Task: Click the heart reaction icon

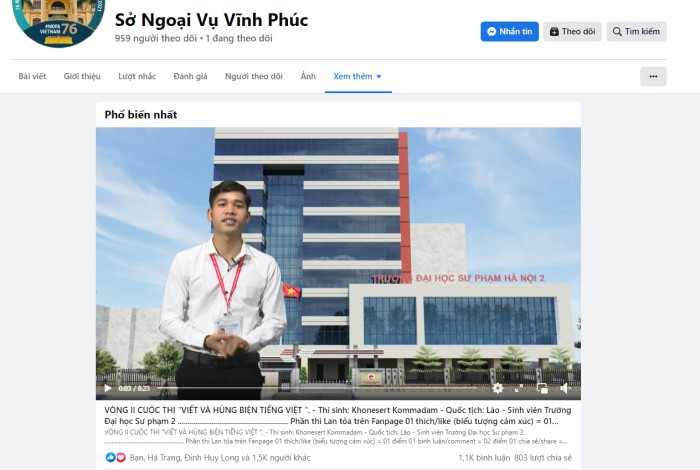Action: click(x=121, y=457)
